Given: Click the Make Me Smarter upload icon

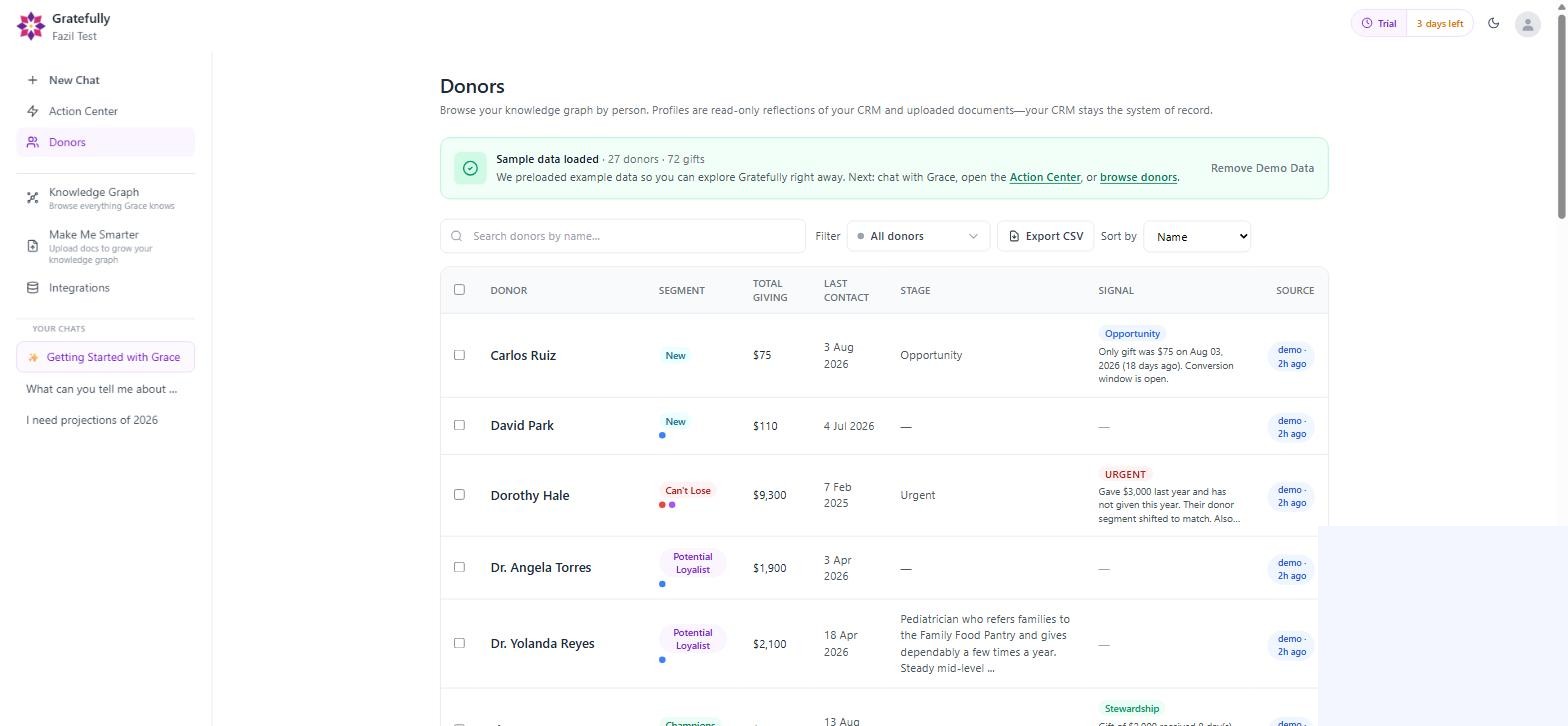Looking at the screenshot, I should 33,246.
